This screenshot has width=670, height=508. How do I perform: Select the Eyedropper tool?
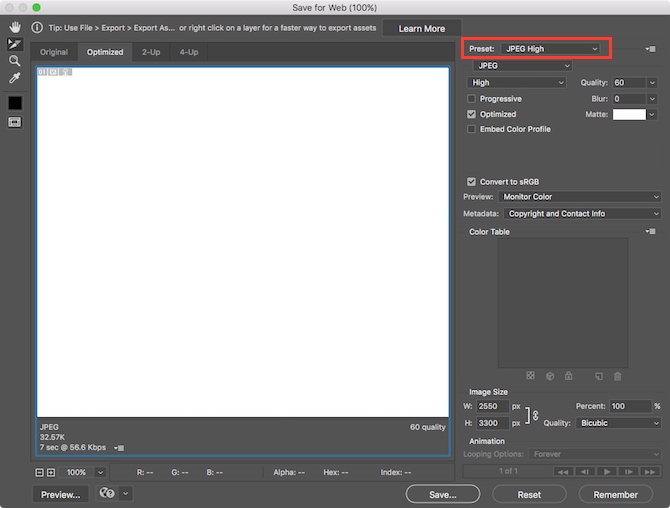tap(15, 78)
